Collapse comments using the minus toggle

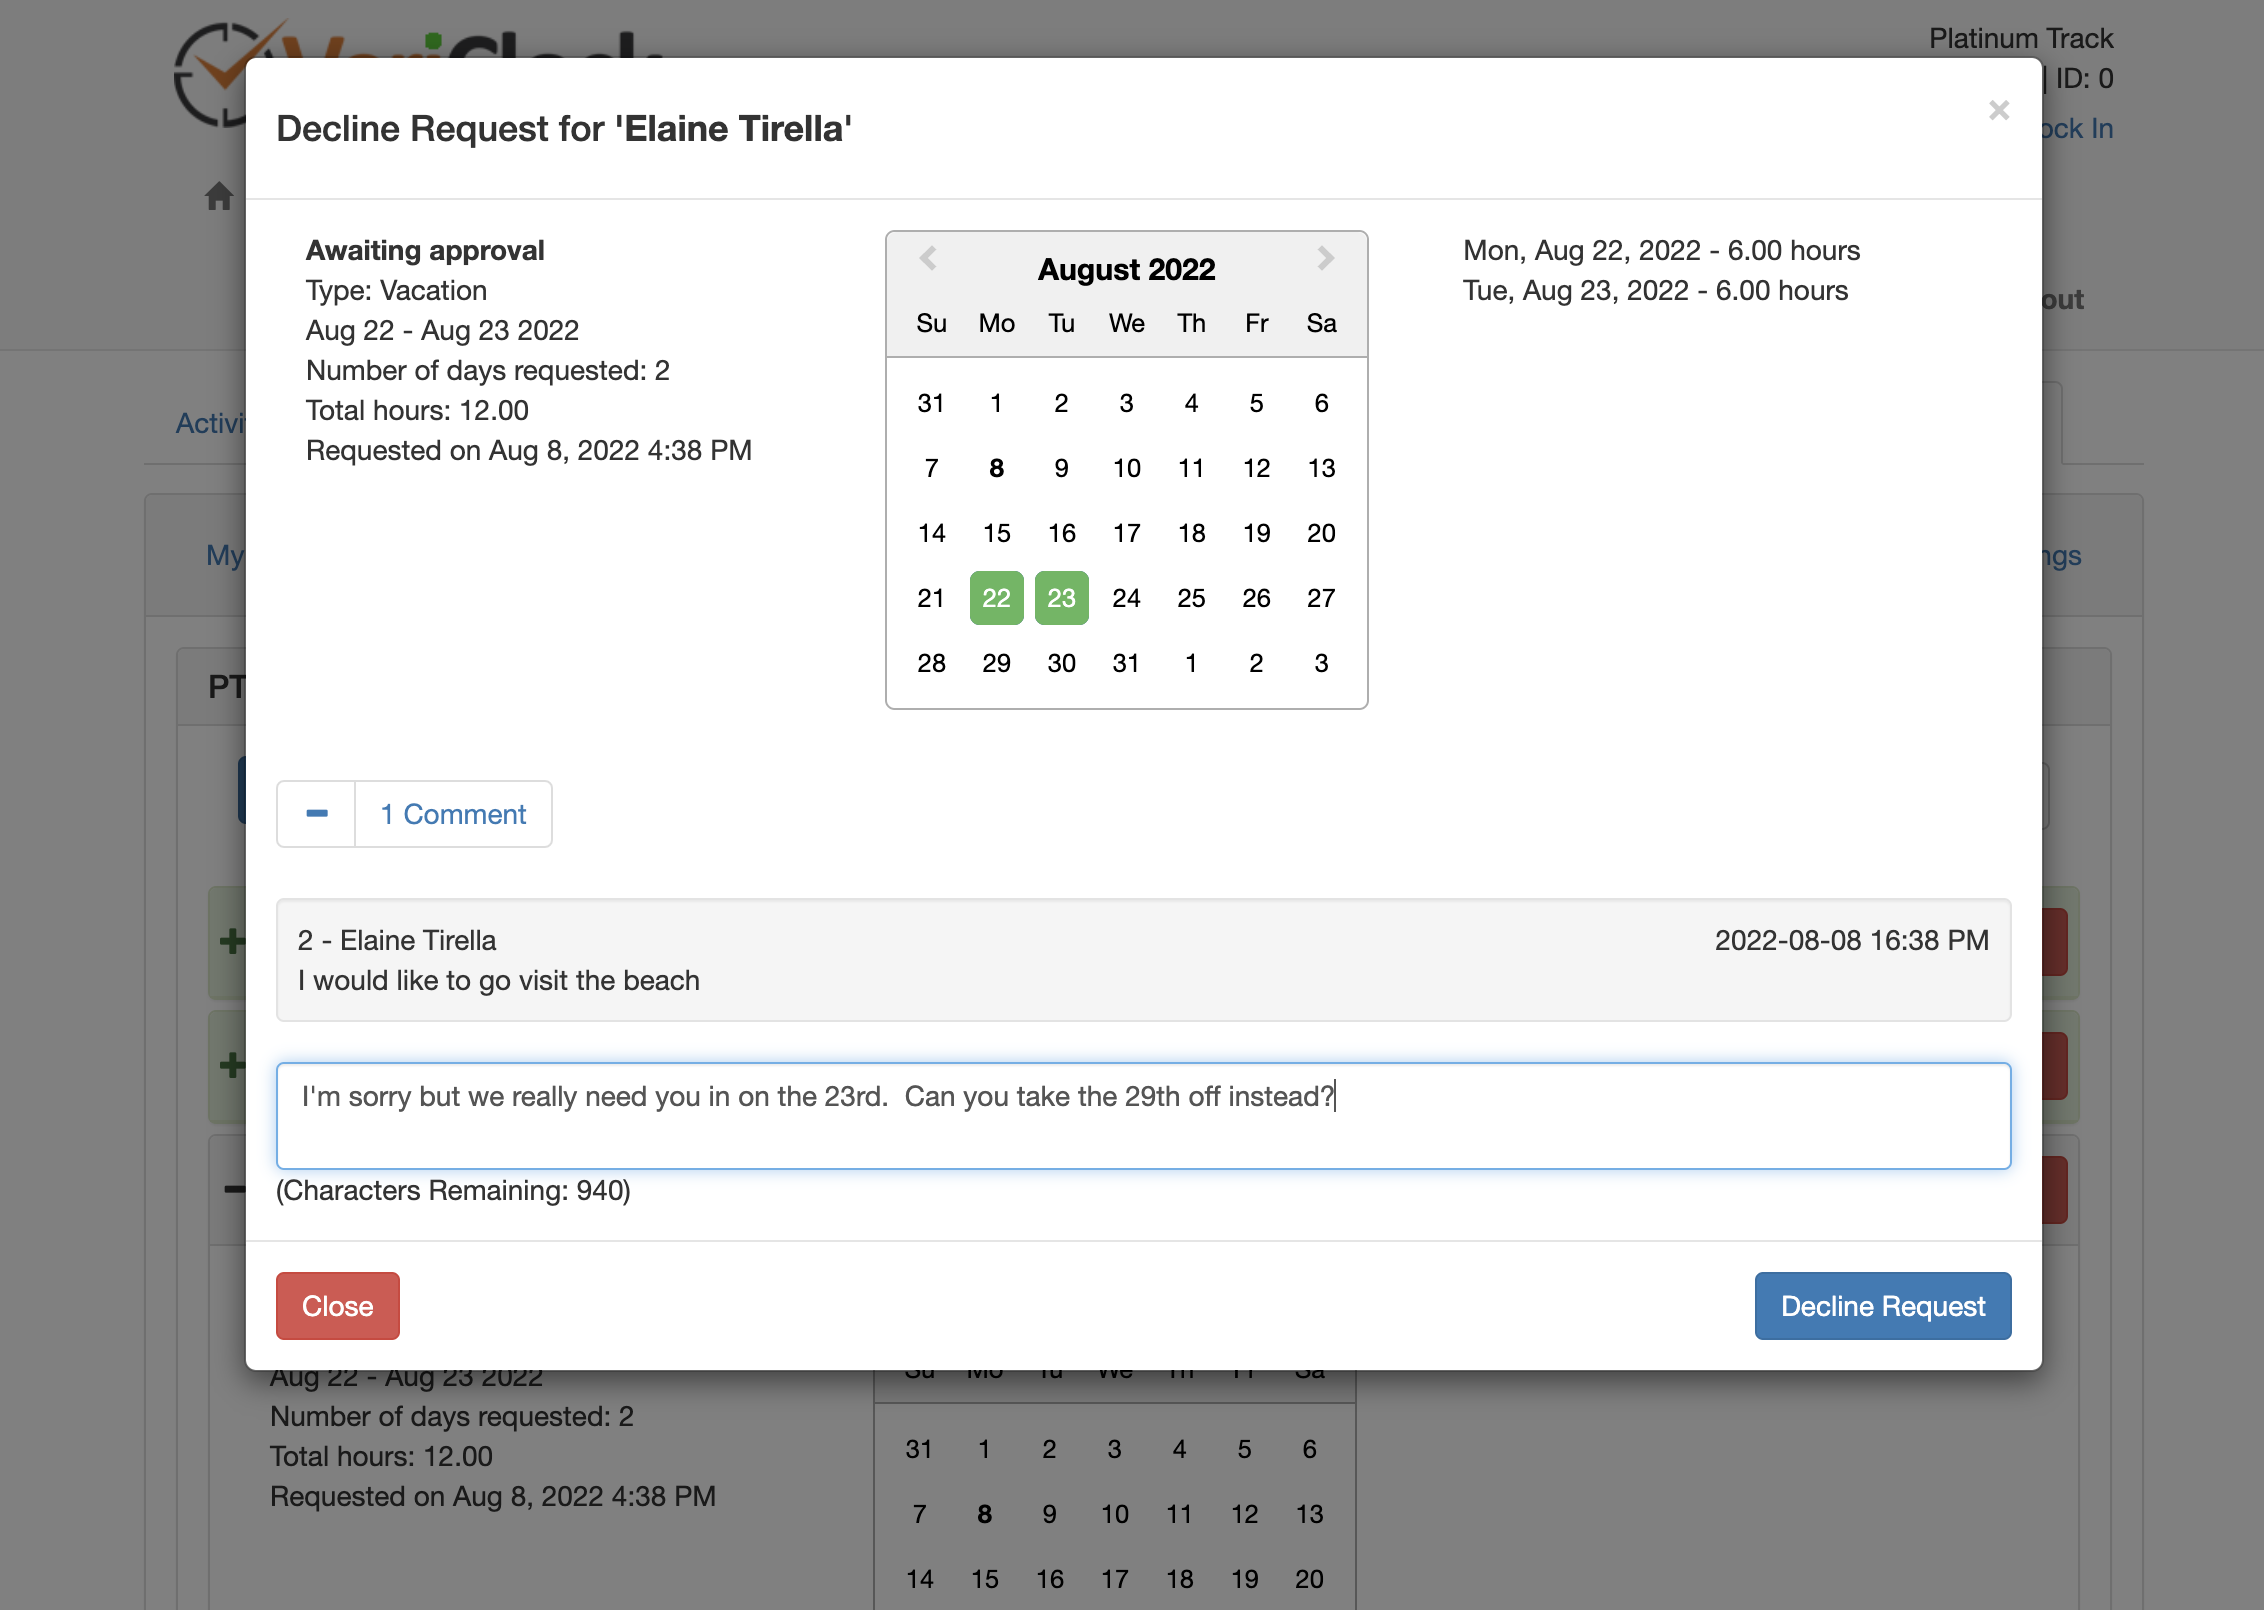315,814
